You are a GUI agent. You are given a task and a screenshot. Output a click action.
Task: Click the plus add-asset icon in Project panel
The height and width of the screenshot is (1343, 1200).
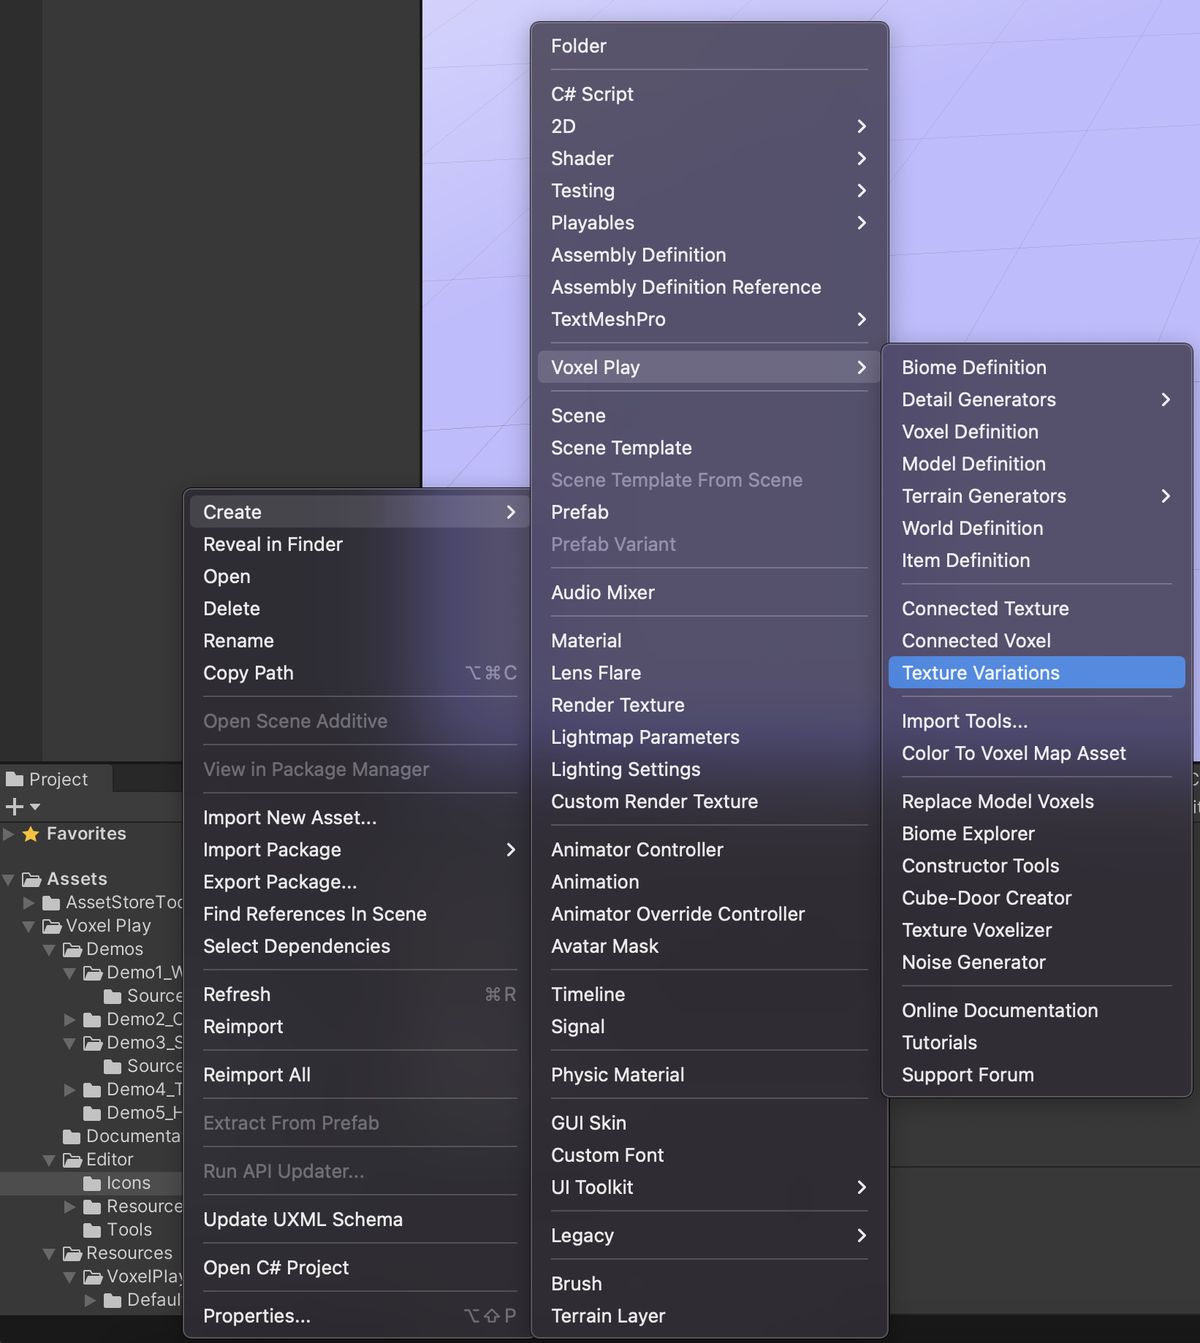tap(15, 807)
